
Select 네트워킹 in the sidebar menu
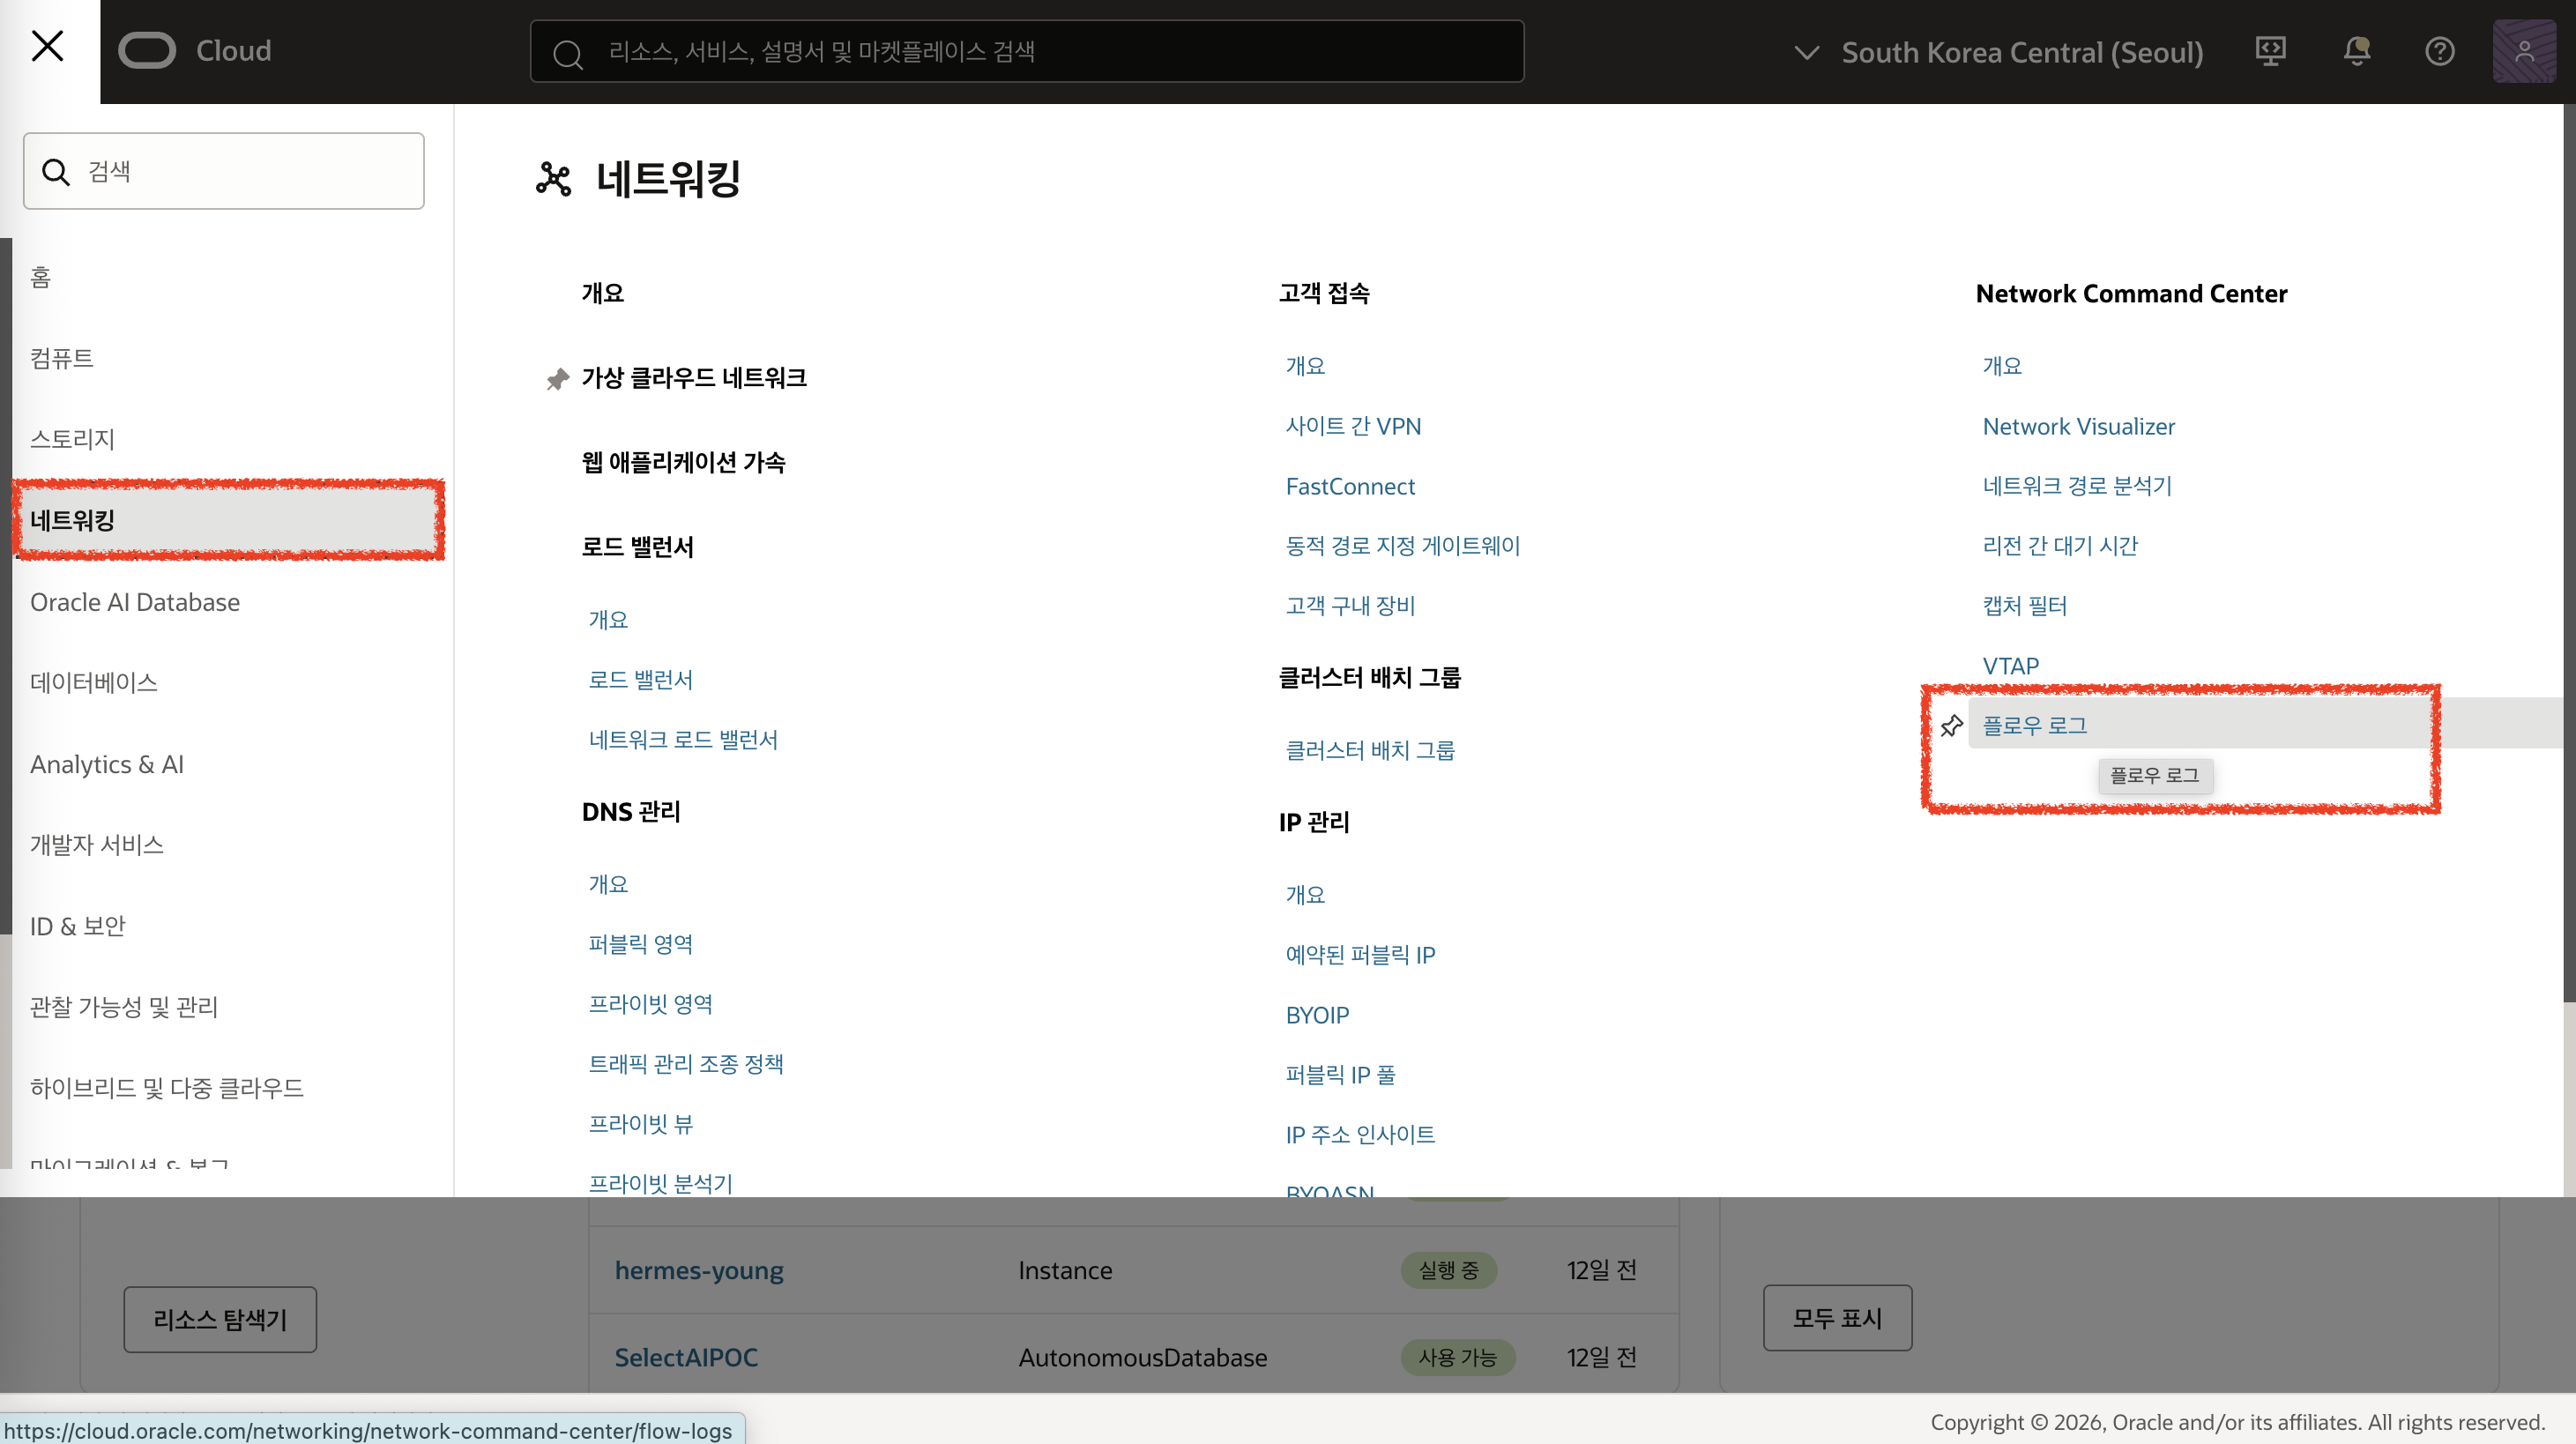228,520
